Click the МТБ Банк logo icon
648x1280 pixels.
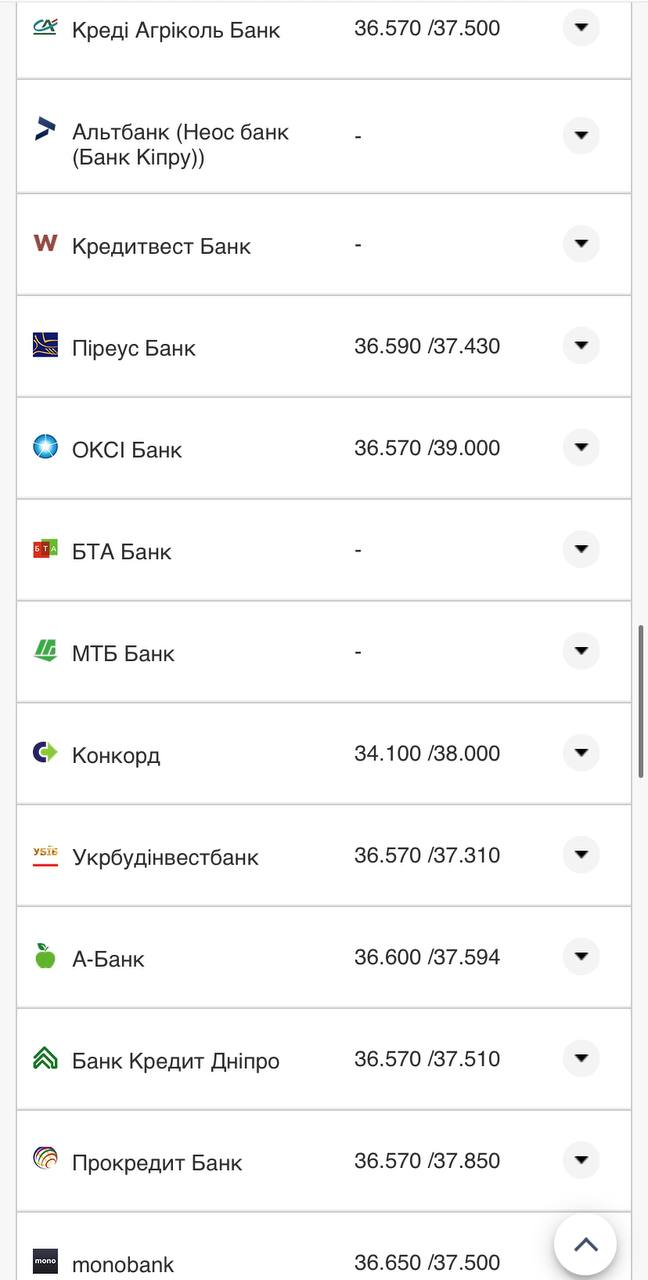[45, 651]
